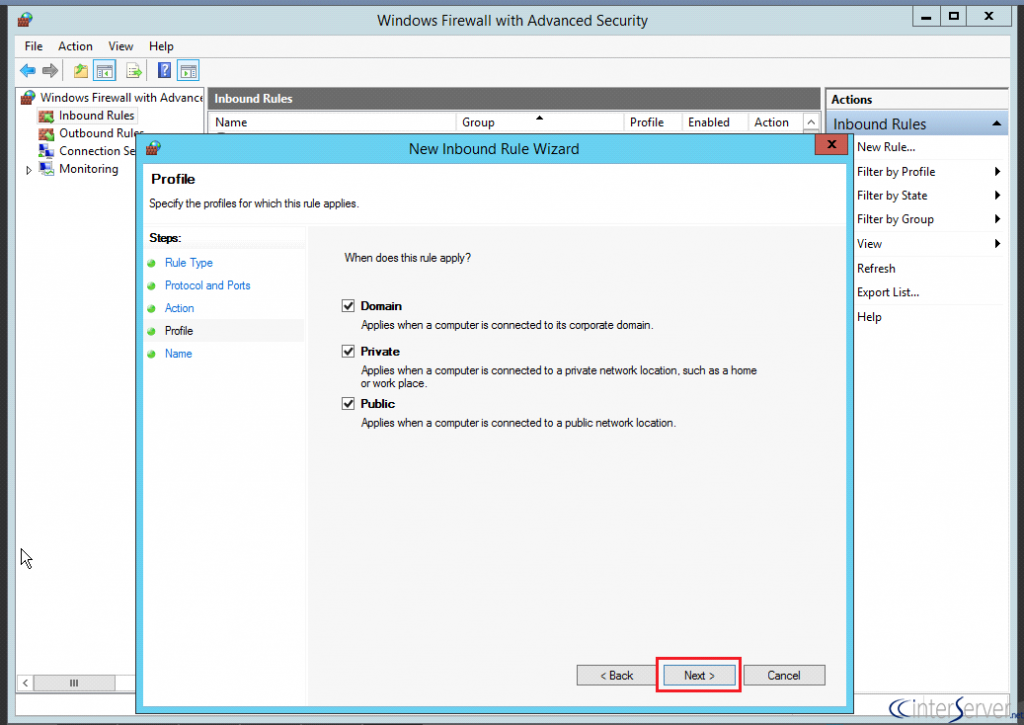
Task: Click the Up One Level folder icon
Action: pyautogui.click(x=81, y=71)
